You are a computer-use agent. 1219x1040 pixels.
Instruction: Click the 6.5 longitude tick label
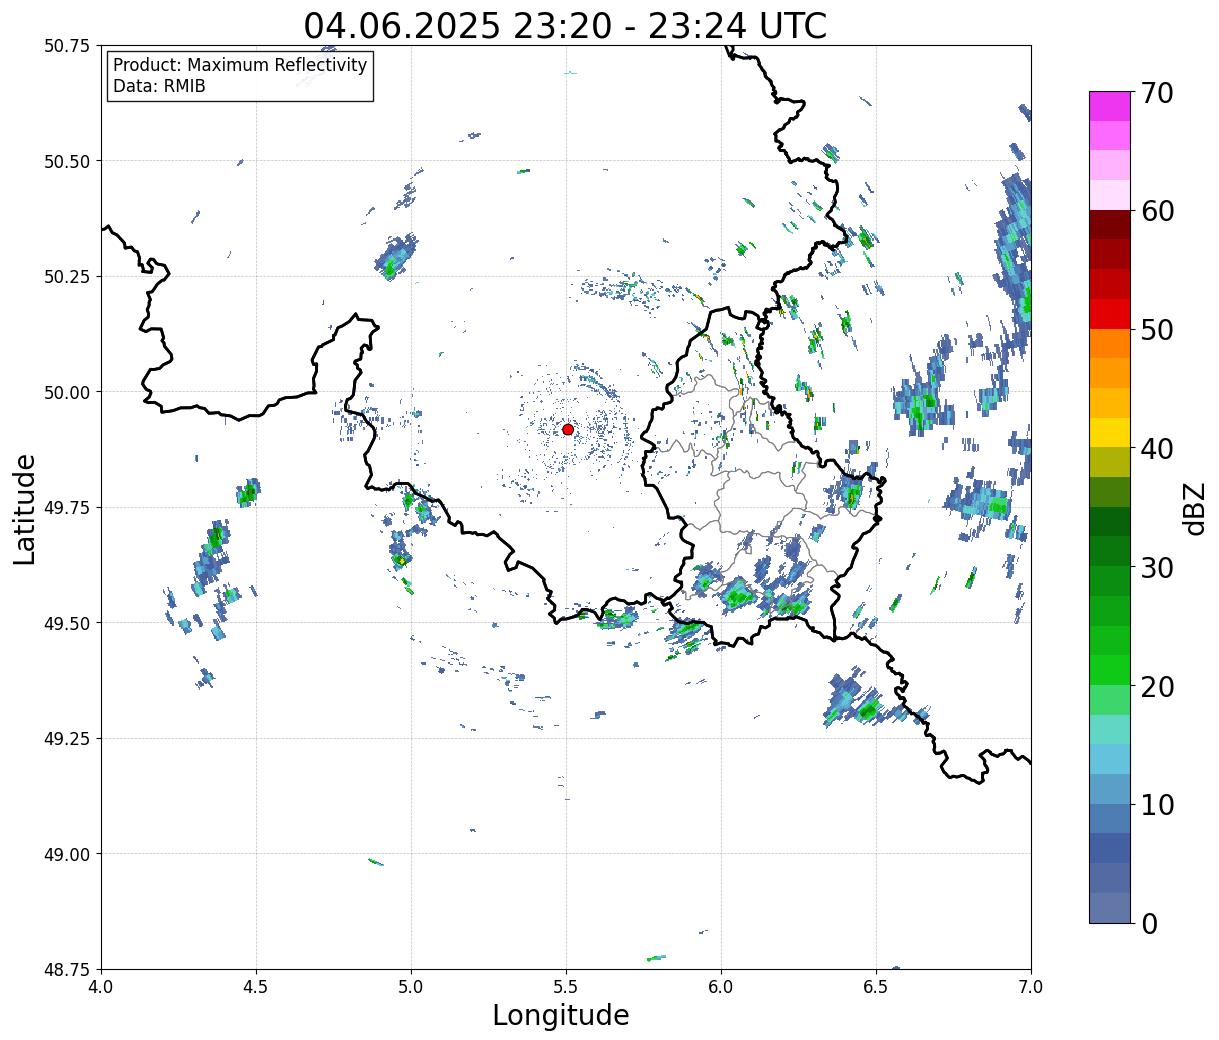[x=876, y=987]
